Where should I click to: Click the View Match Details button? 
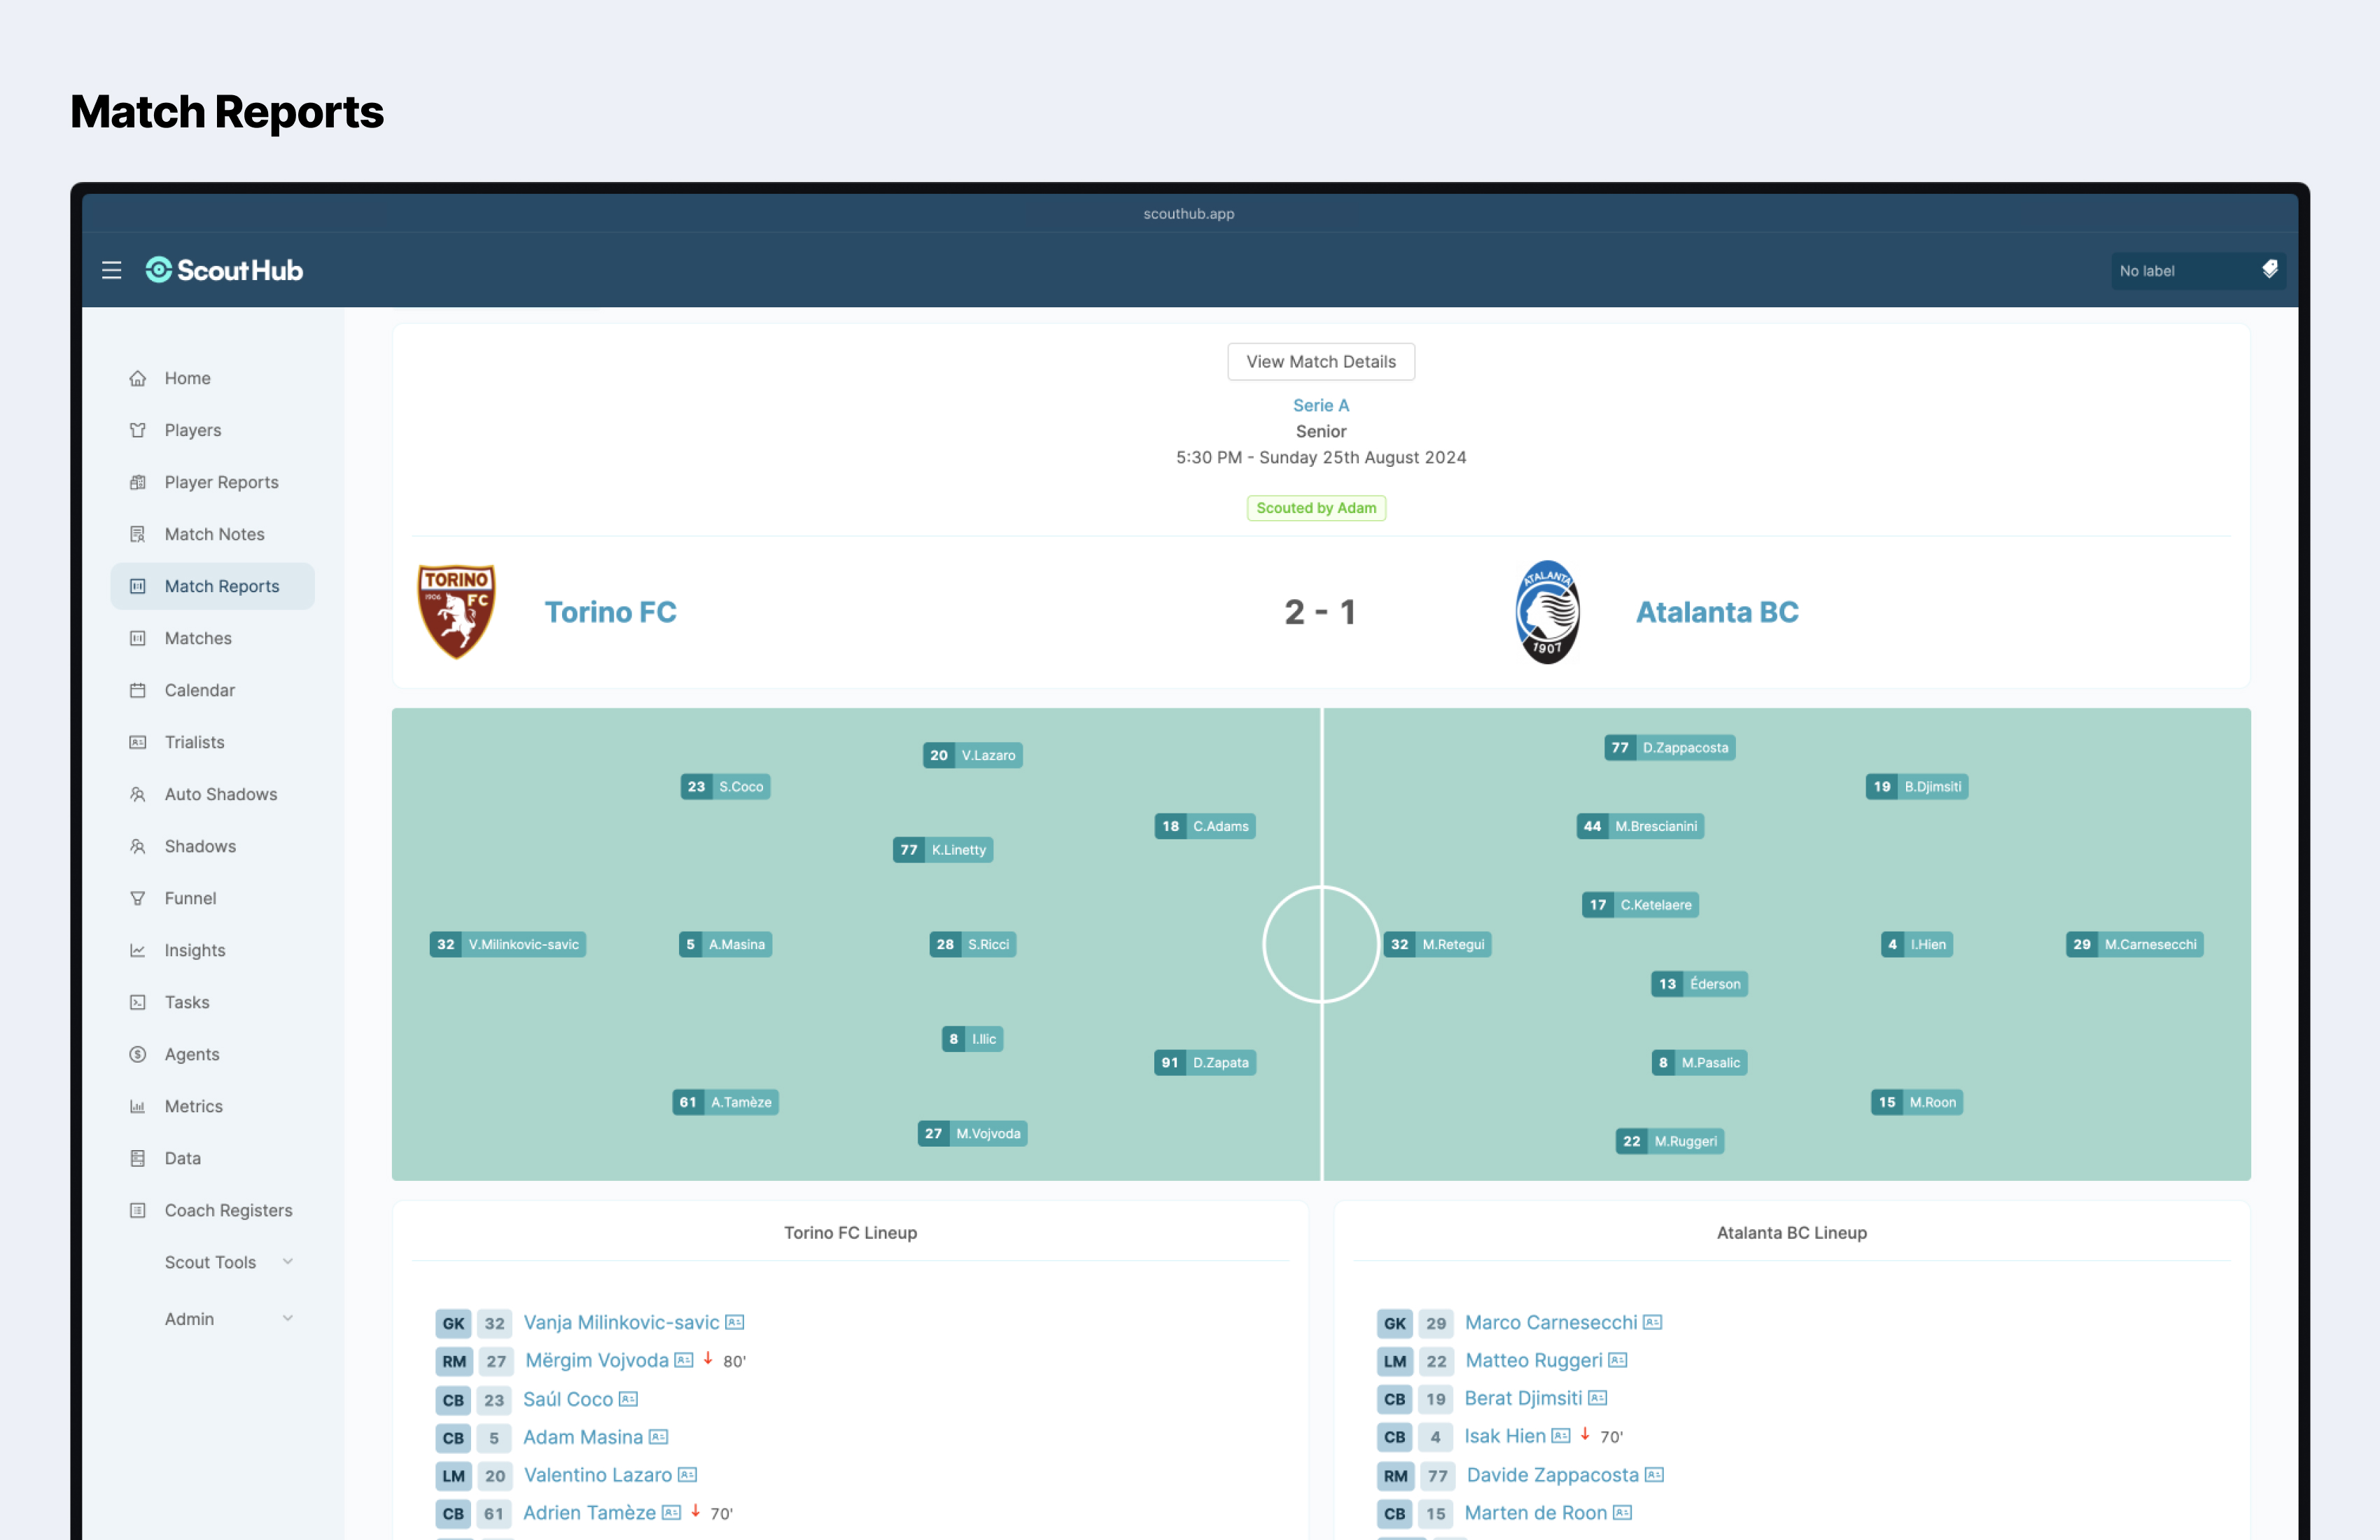tap(1320, 362)
